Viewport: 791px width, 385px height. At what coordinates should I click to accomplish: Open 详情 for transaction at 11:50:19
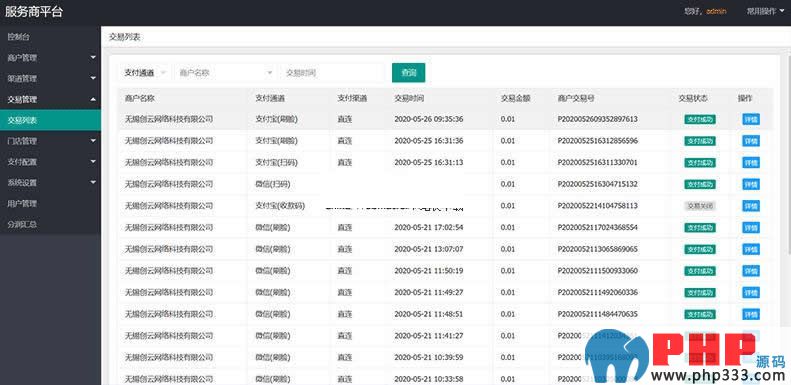coord(751,271)
